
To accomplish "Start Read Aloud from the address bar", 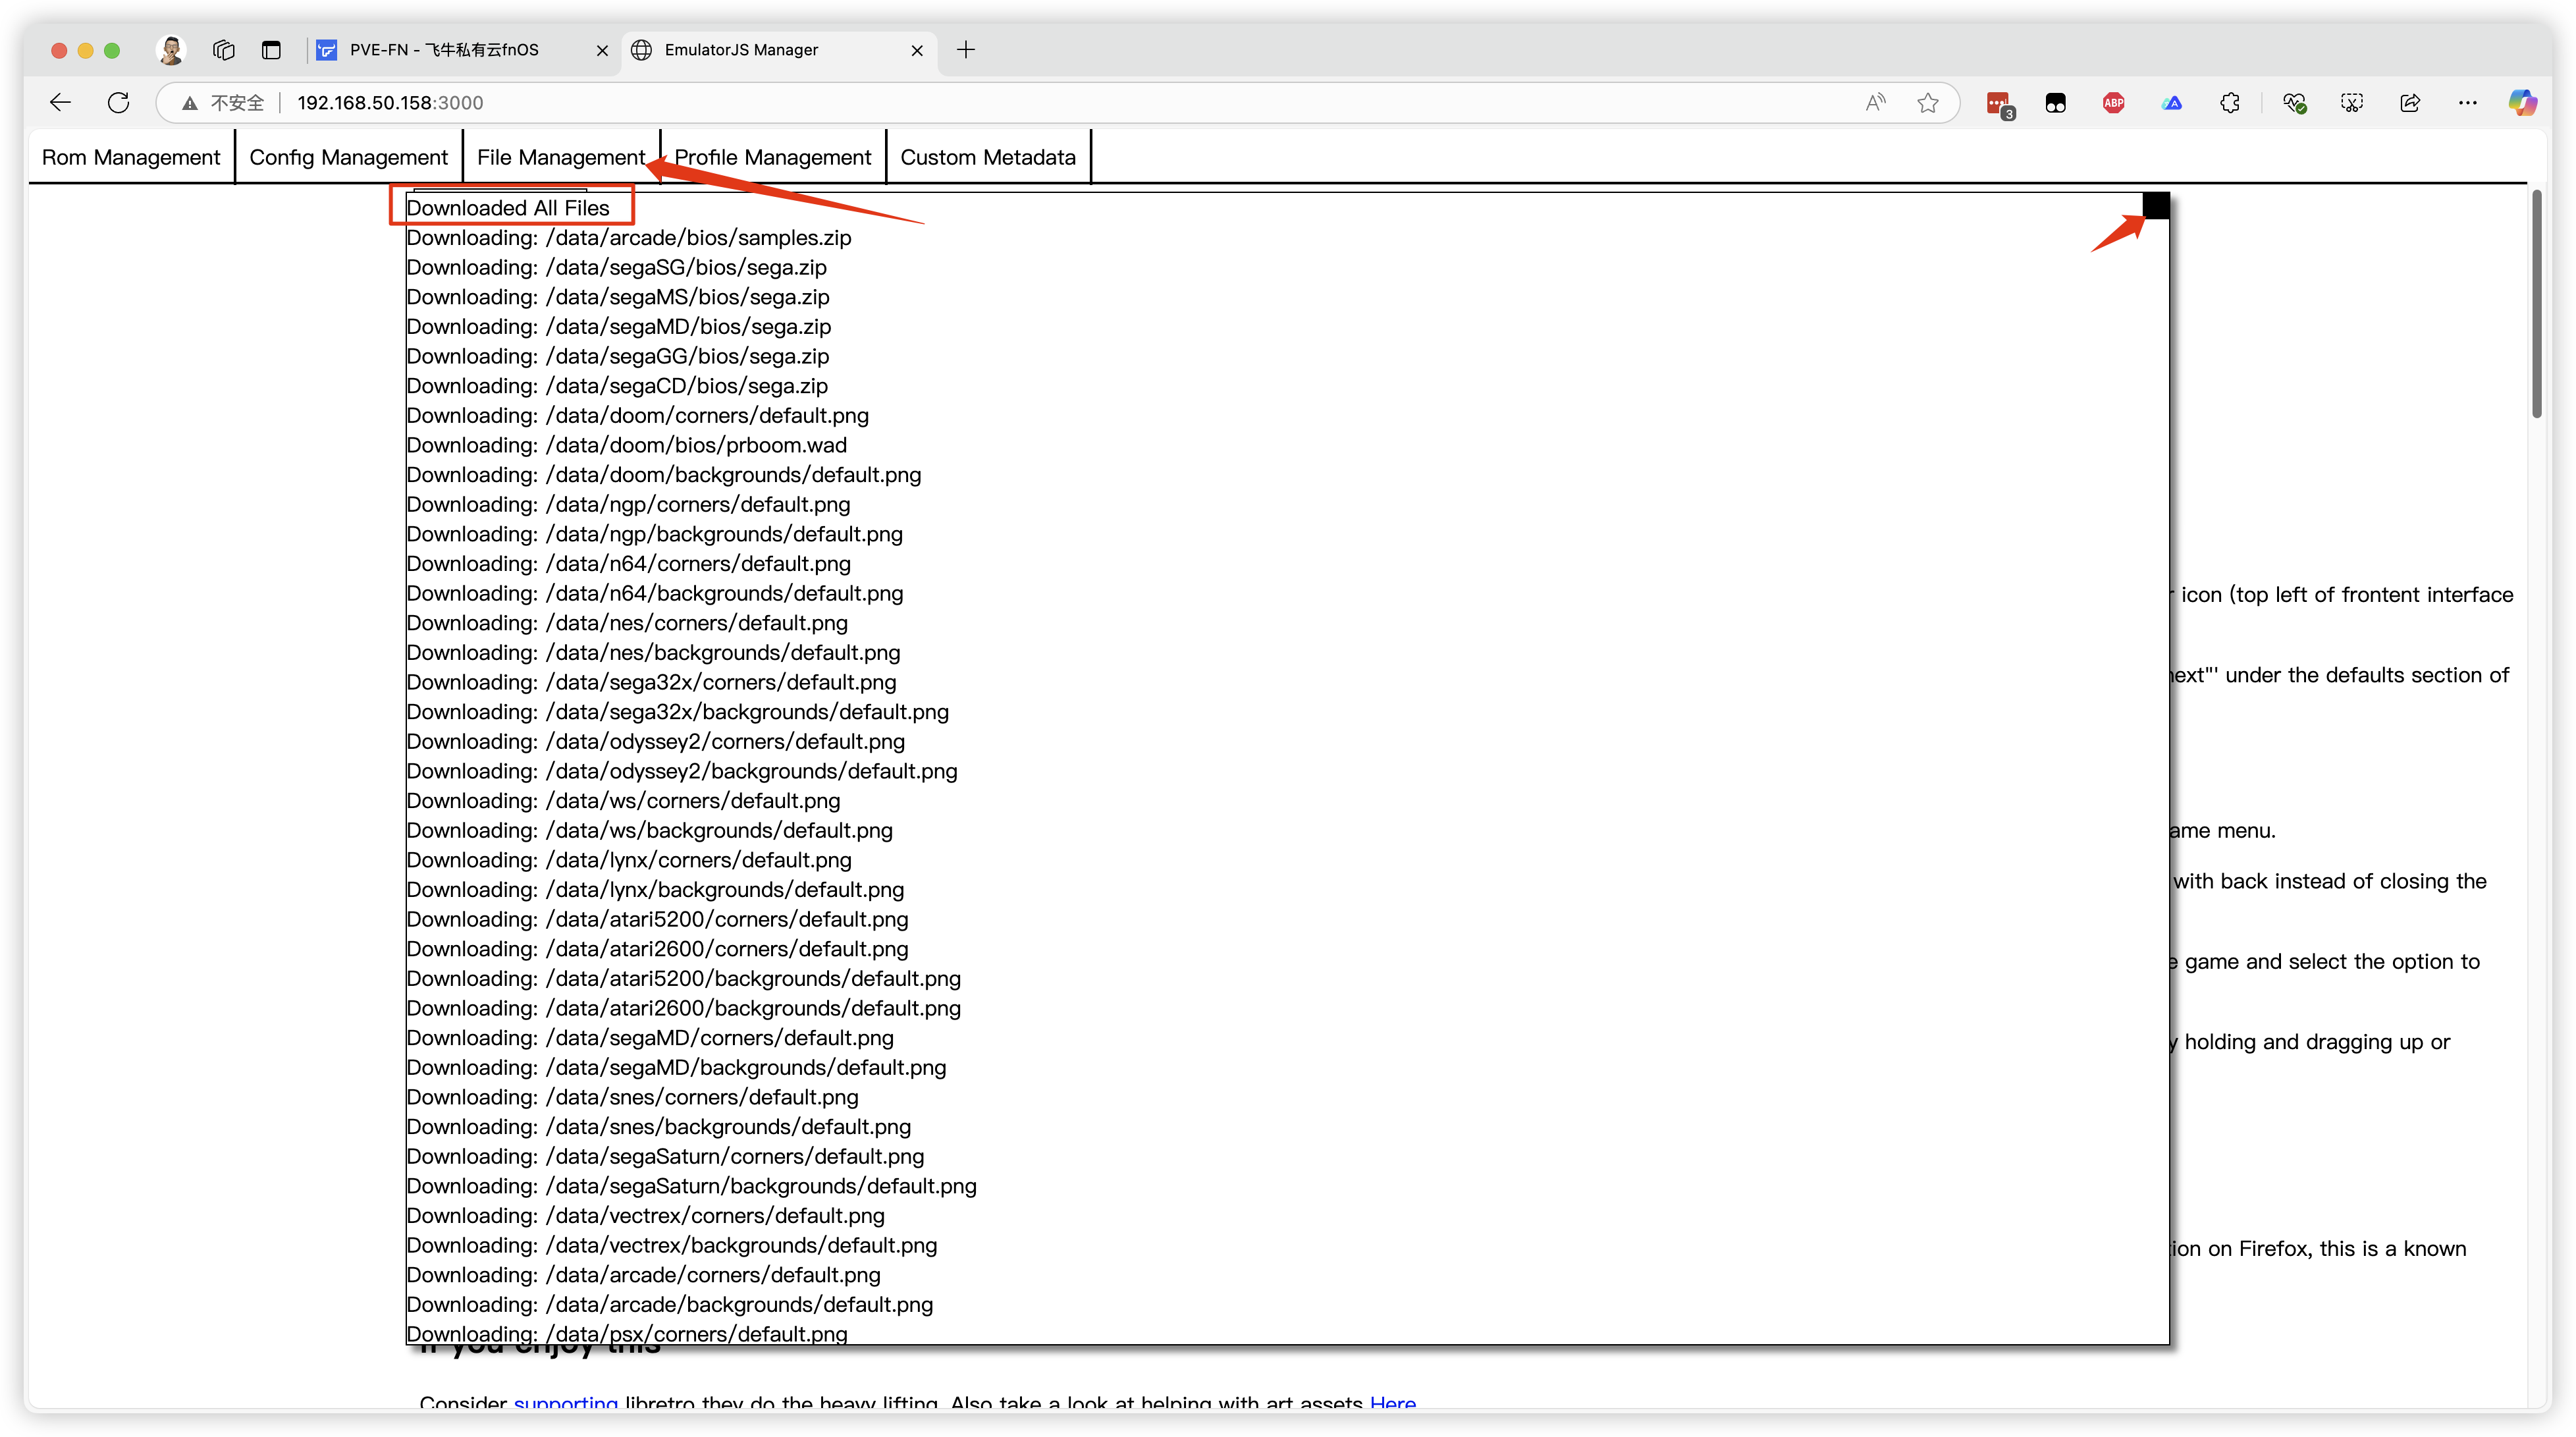I will pos(1875,102).
